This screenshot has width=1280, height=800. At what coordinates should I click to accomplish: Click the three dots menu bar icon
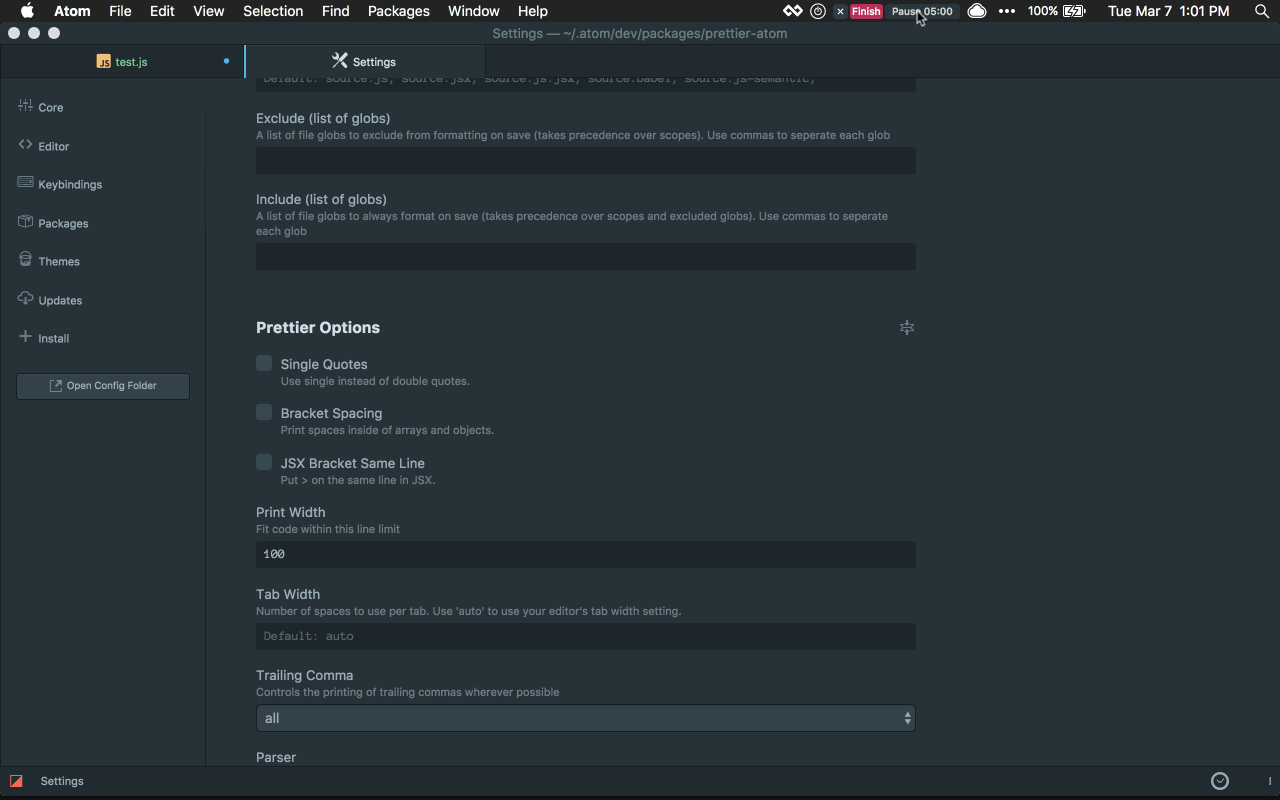click(1007, 11)
